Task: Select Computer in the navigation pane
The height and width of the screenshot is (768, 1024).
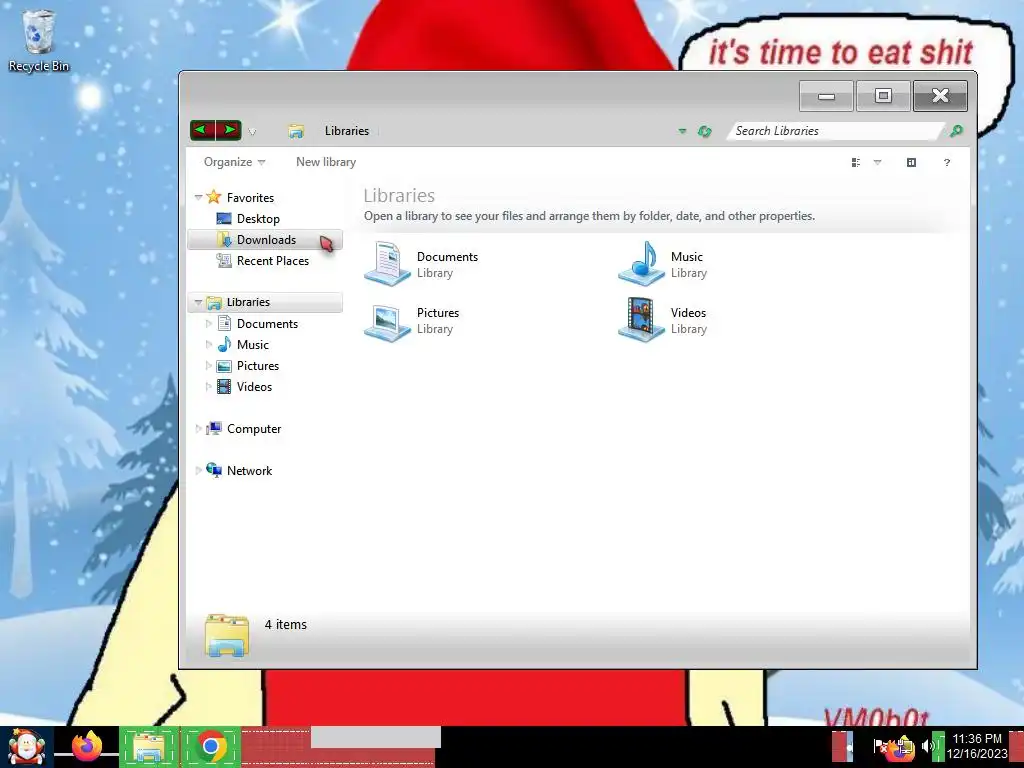Action: [254, 429]
